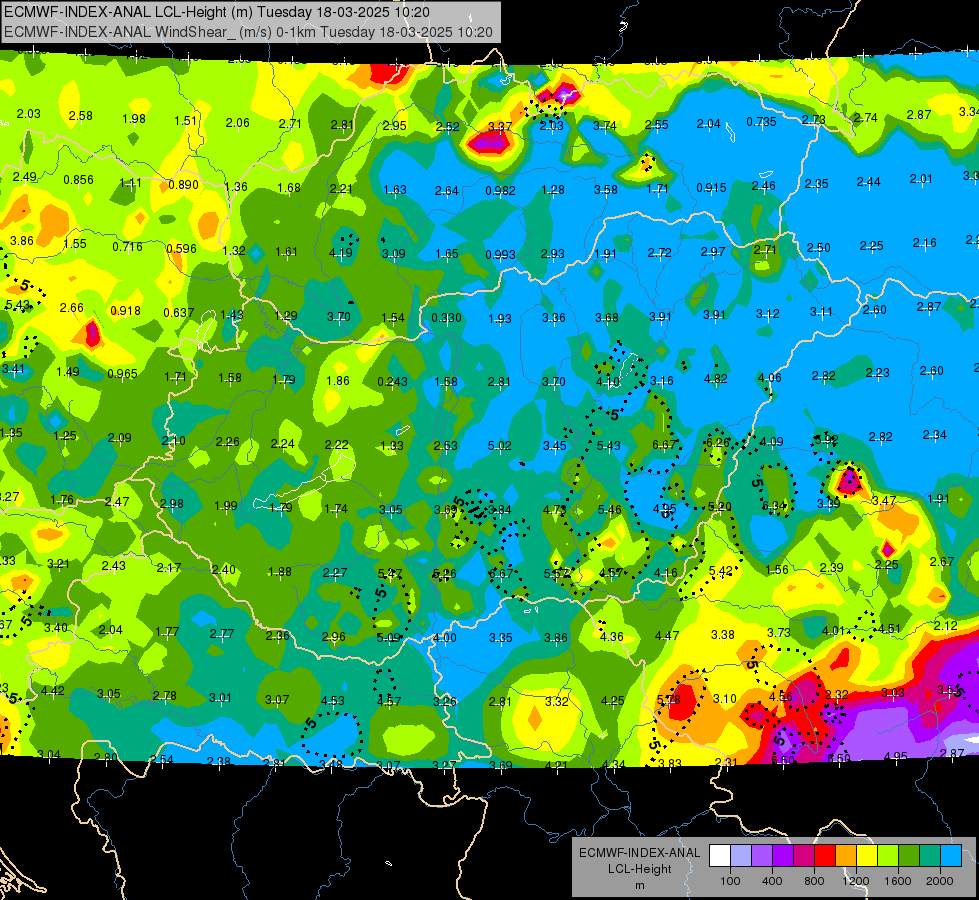Click the teal legend swatch left of 2000
This screenshot has height=900, width=979.
(930, 856)
